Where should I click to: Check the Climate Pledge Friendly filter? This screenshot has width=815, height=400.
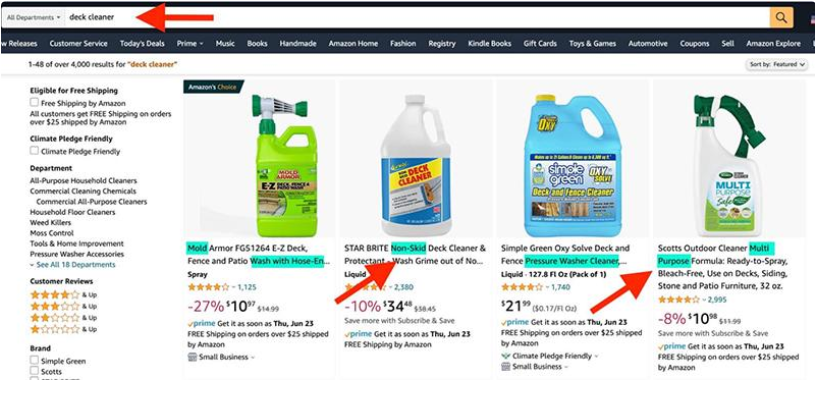pyautogui.click(x=34, y=151)
